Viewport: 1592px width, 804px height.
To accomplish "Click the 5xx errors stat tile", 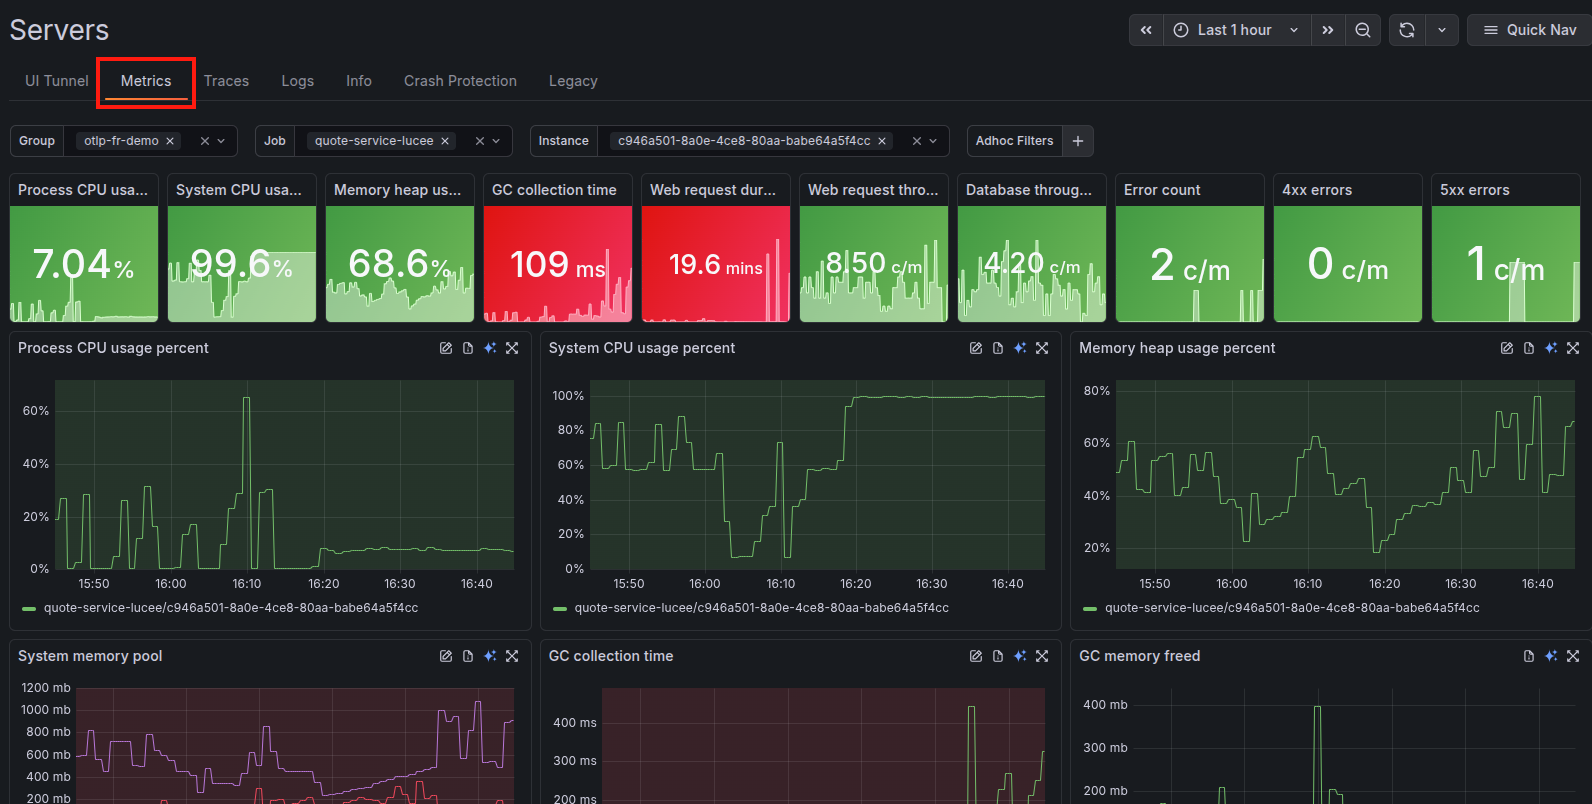I will pyautogui.click(x=1505, y=263).
